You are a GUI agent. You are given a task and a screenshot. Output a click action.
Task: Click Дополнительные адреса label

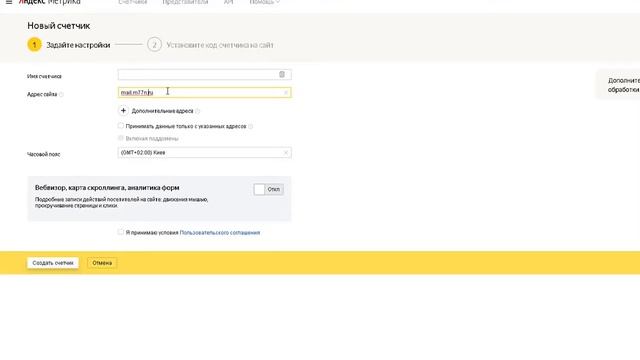tap(162, 111)
